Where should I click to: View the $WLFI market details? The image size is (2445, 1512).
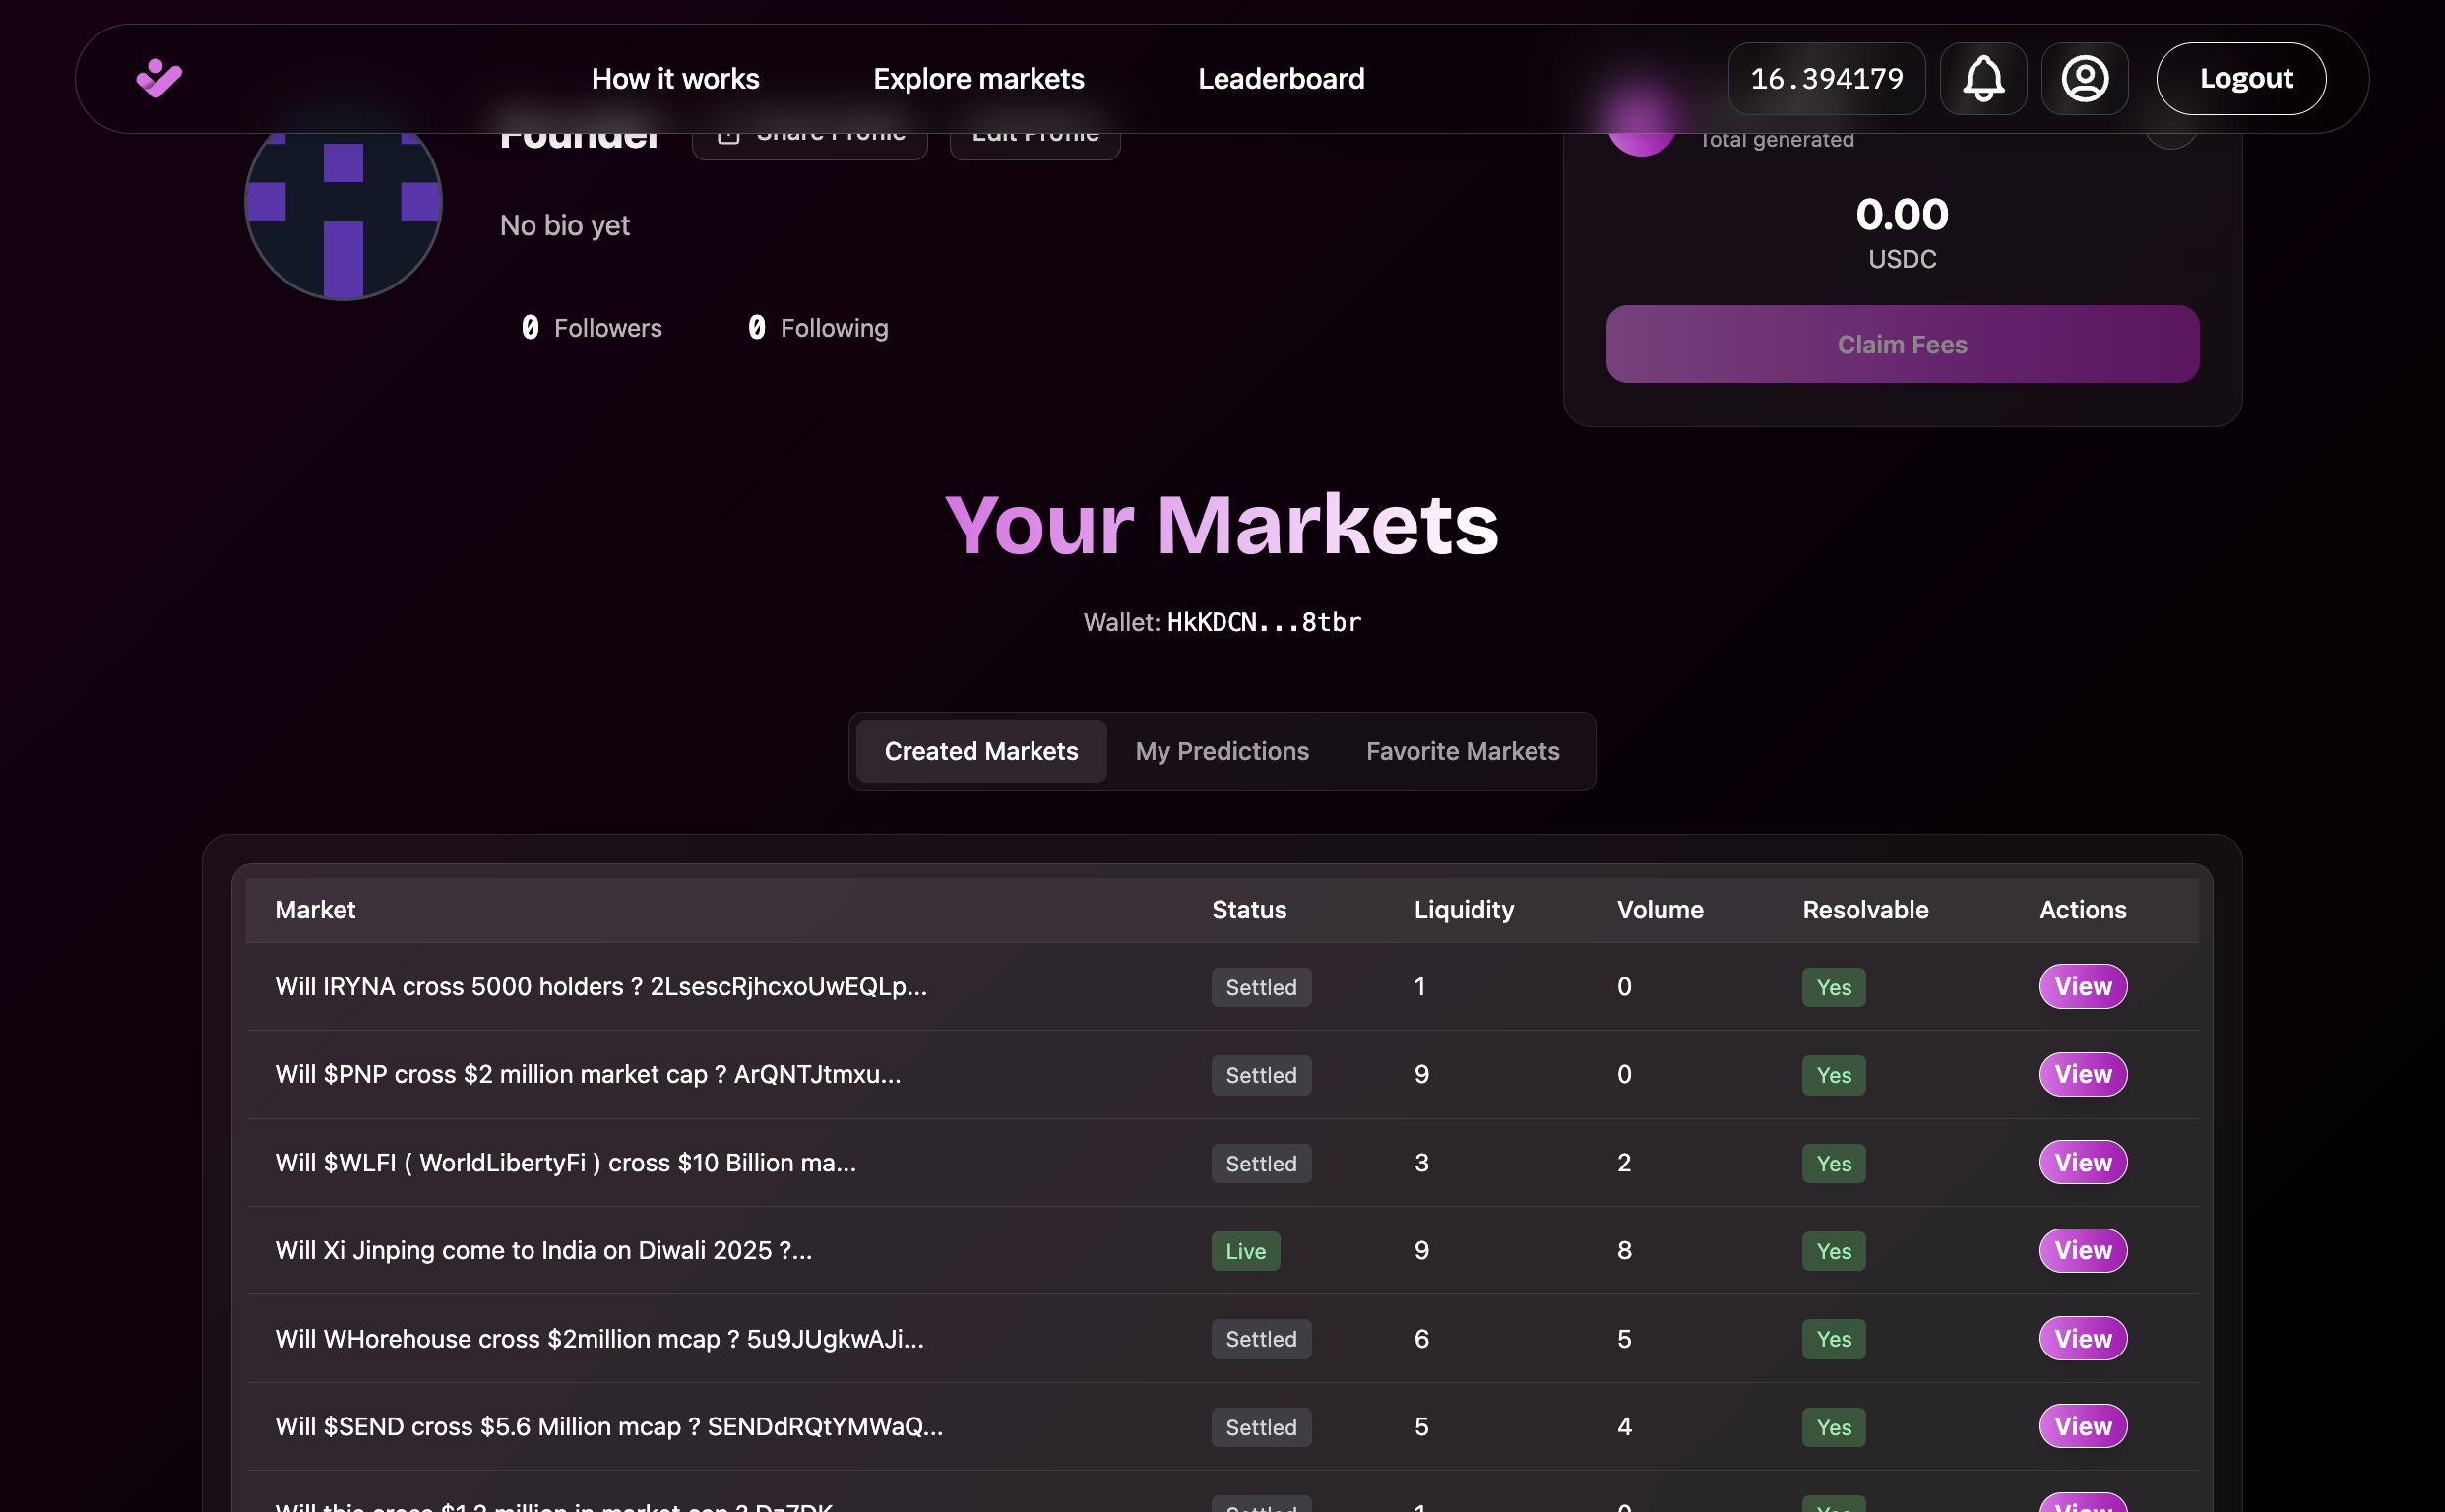tap(2082, 1162)
